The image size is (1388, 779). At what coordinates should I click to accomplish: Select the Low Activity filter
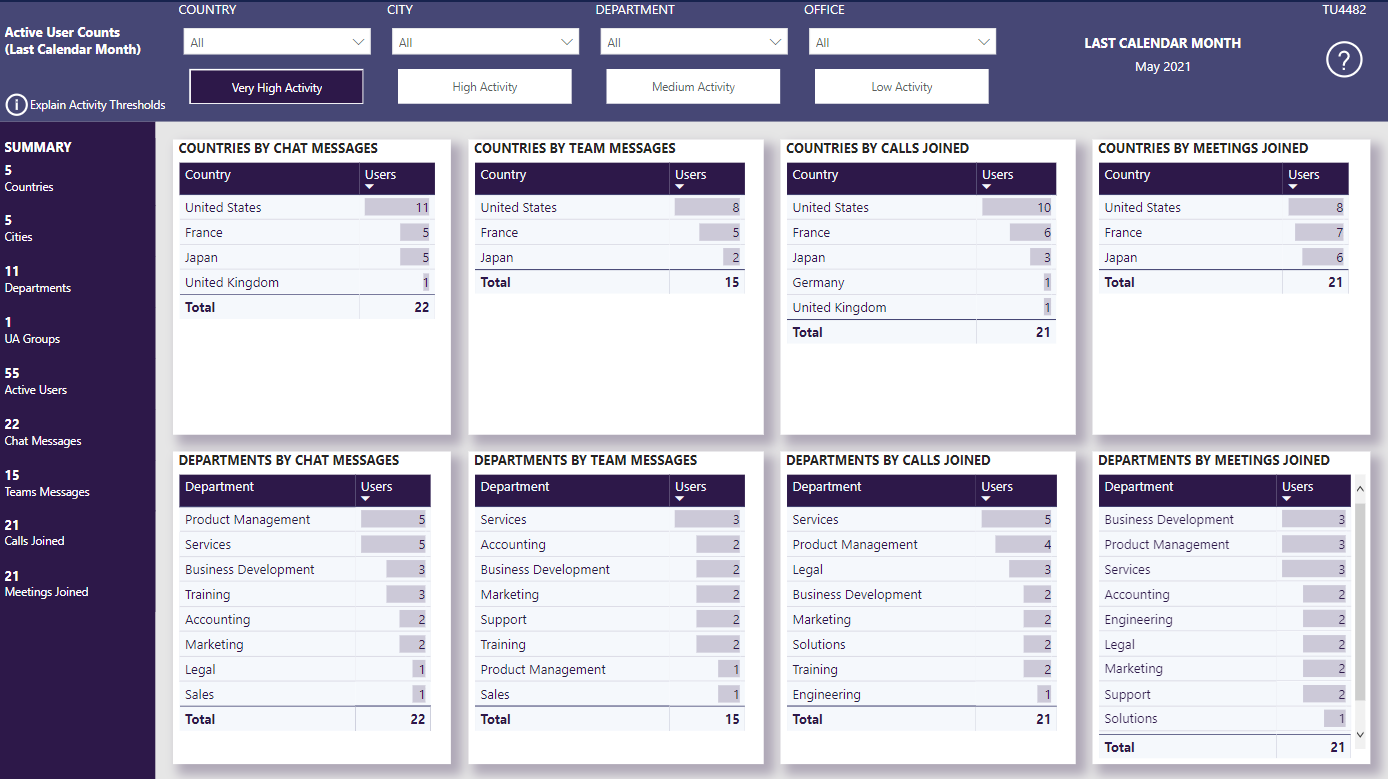tap(902, 87)
